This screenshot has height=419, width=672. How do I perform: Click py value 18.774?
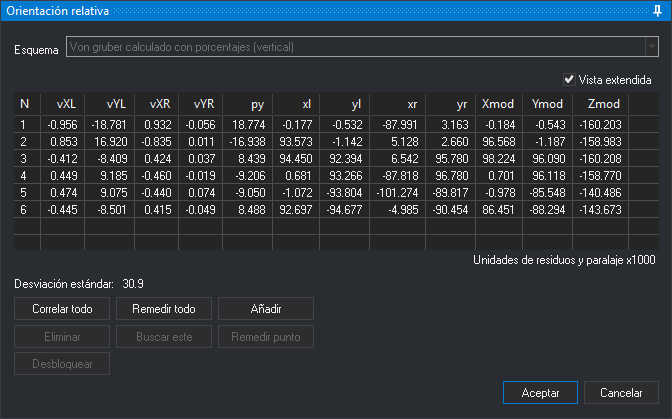[x=248, y=125]
